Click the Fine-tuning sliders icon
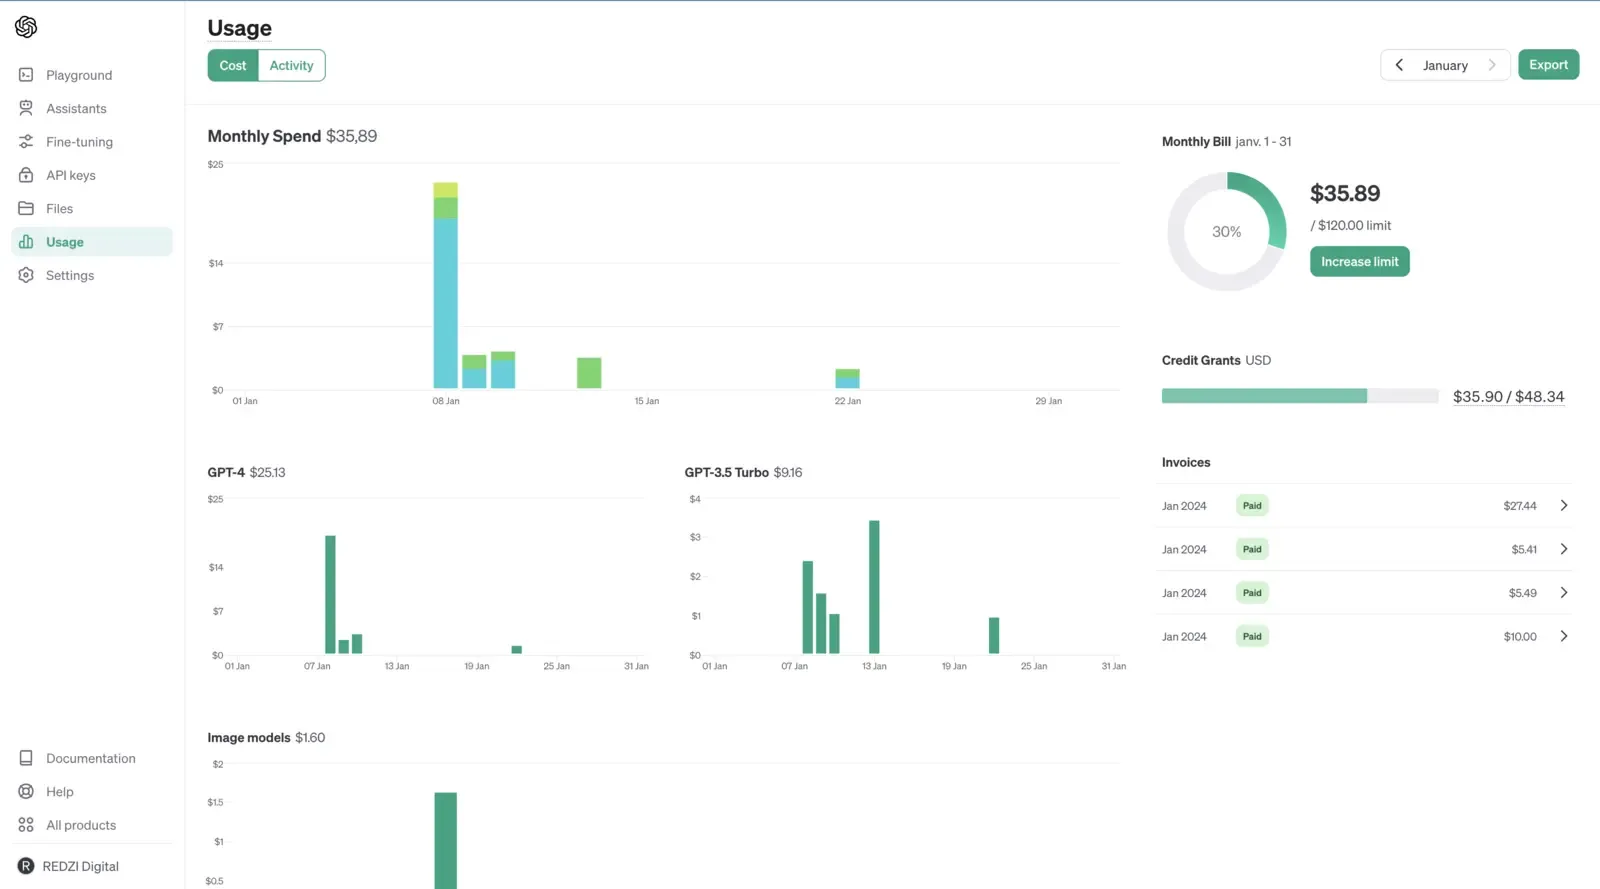1600x889 pixels. click(x=26, y=142)
